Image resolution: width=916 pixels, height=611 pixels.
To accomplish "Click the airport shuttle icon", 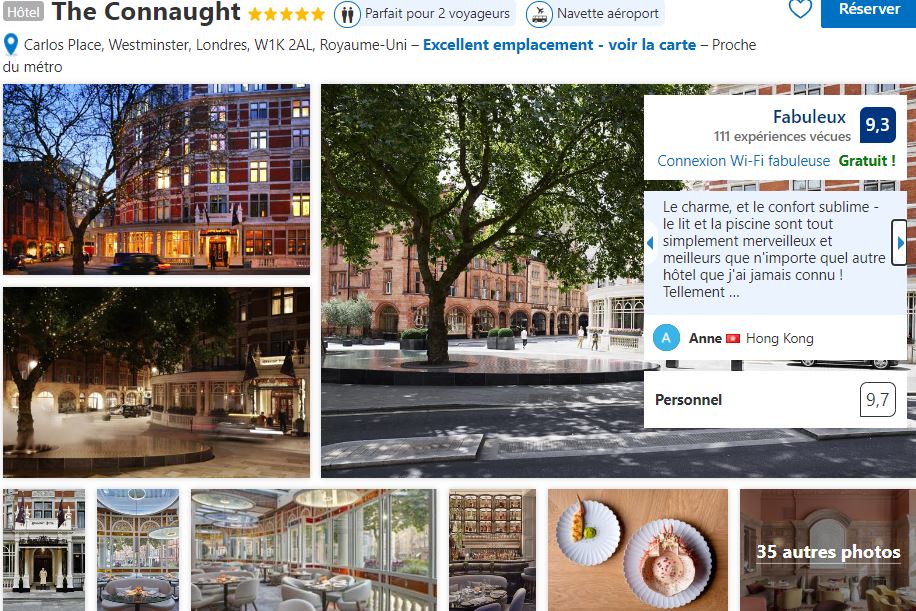I will pyautogui.click(x=539, y=14).
